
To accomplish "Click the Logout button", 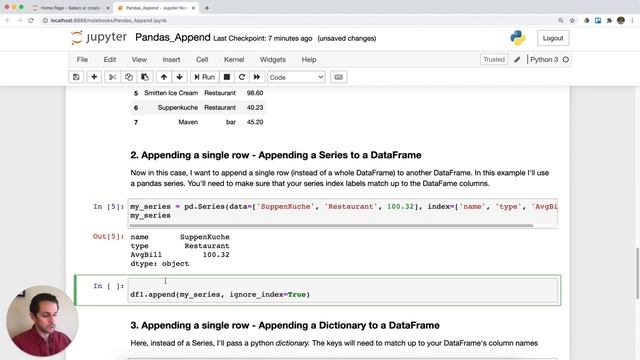I will coord(553,38).
